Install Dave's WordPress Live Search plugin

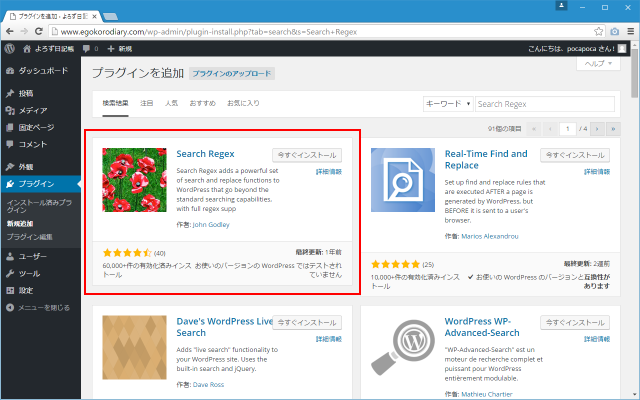307,322
